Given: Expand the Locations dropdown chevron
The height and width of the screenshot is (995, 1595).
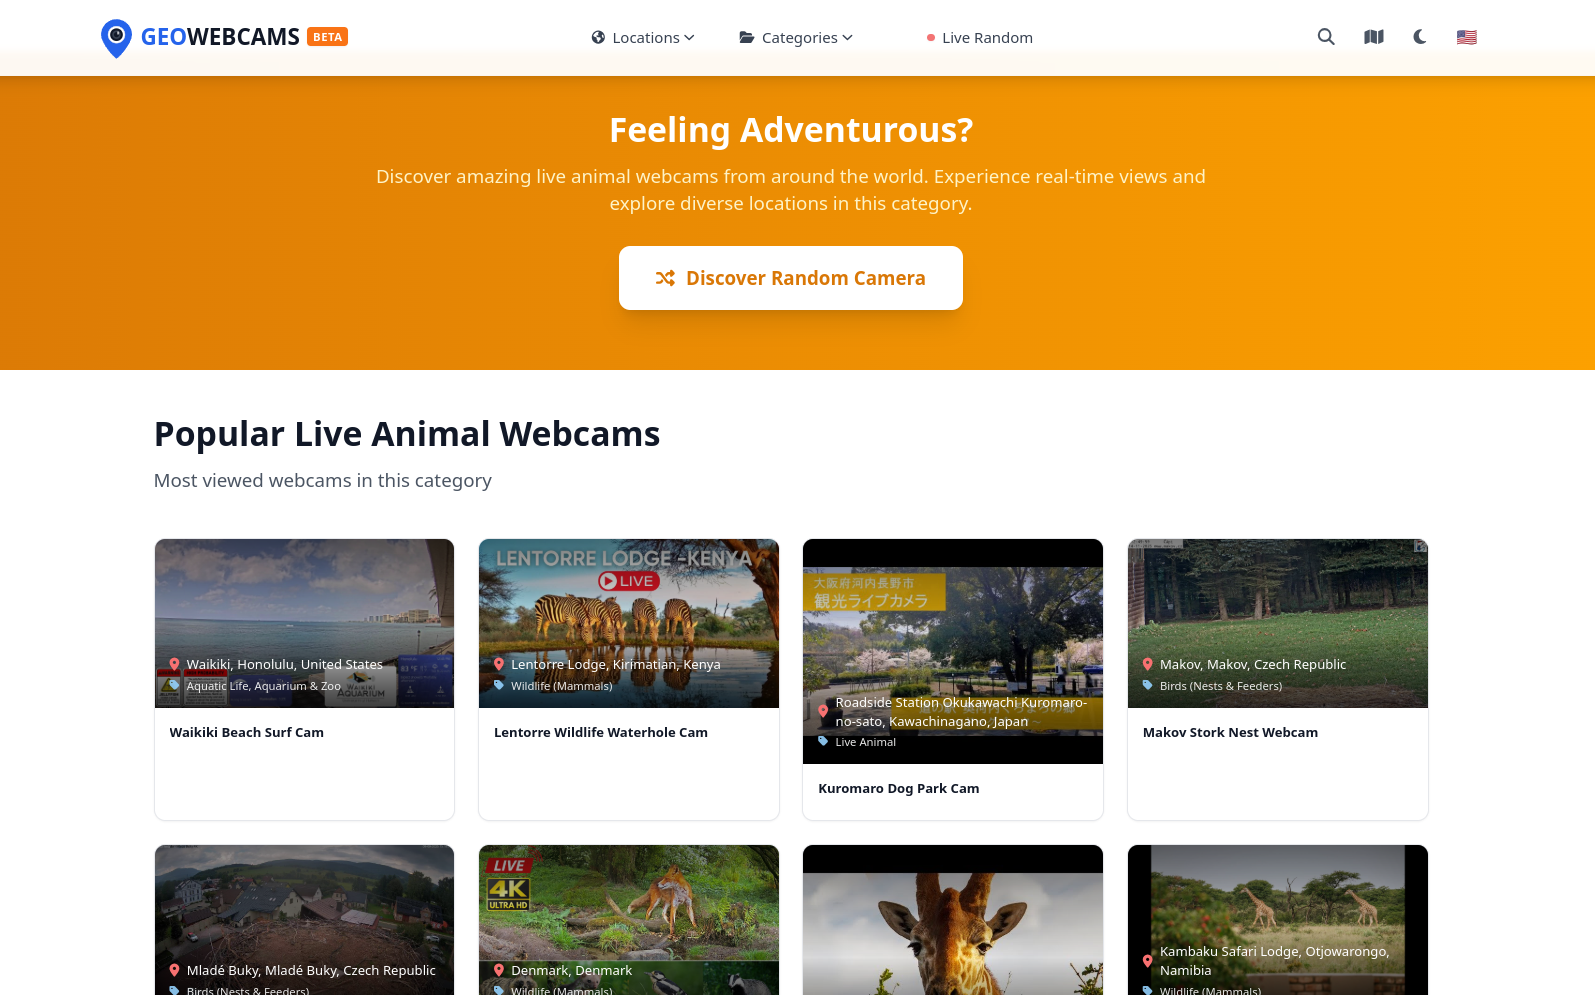Looking at the screenshot, I should [x=689, y=38].
